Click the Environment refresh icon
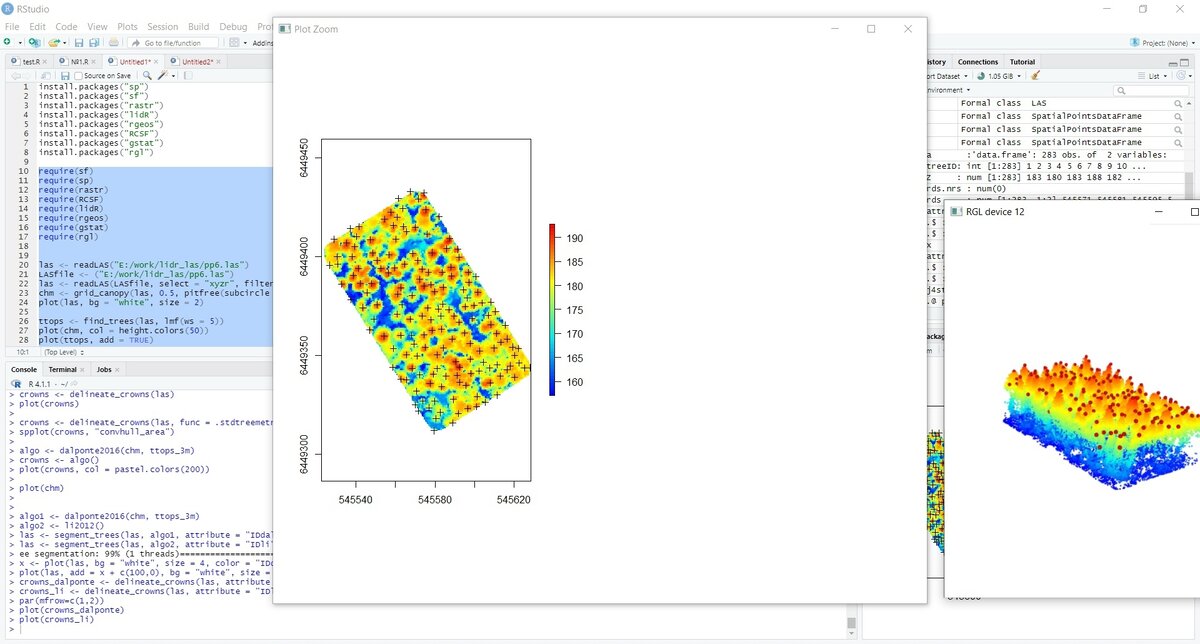This screenshot has width=1200, height=644. 1183,76
